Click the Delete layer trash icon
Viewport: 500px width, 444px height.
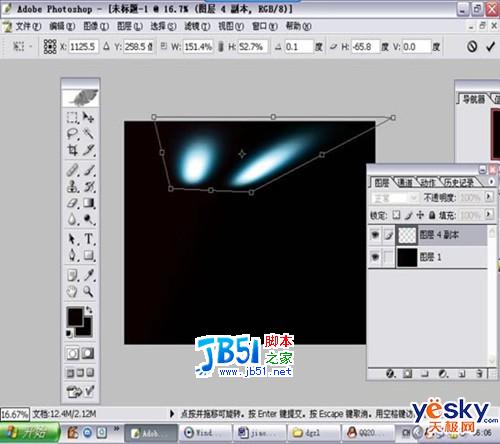click(479, 374)
